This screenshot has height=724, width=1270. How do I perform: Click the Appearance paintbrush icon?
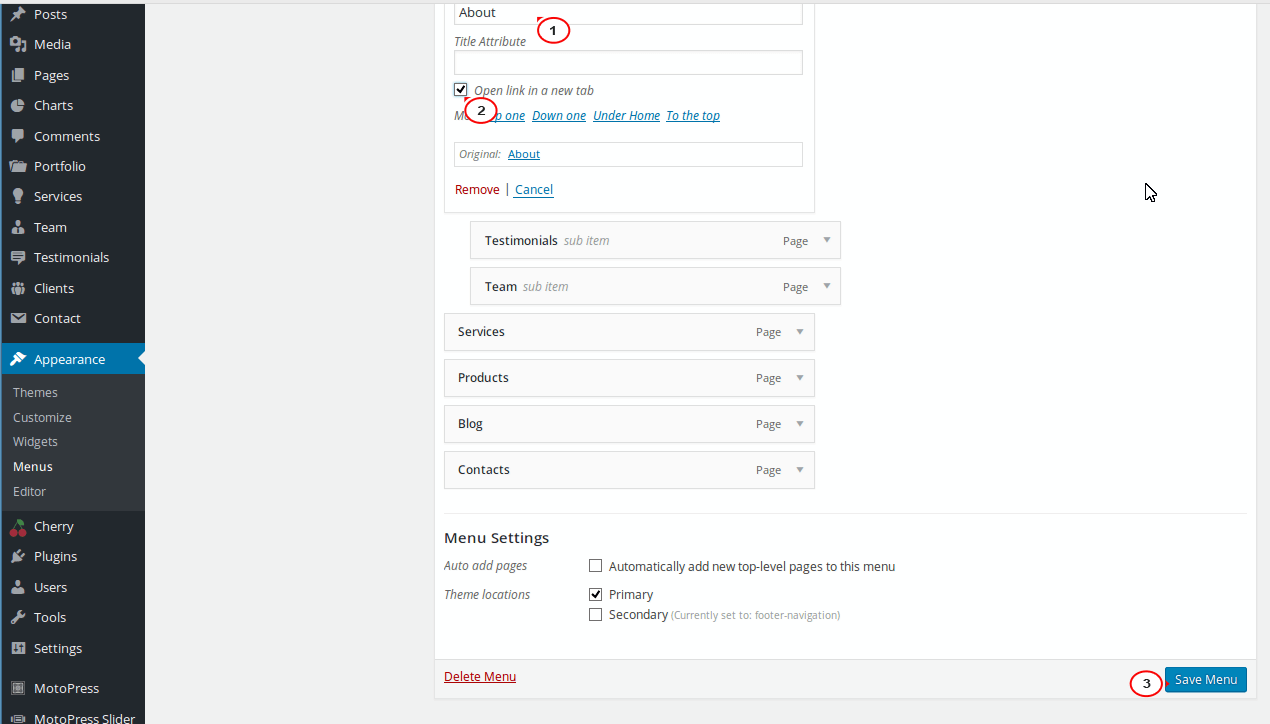[x=18, y=359]
